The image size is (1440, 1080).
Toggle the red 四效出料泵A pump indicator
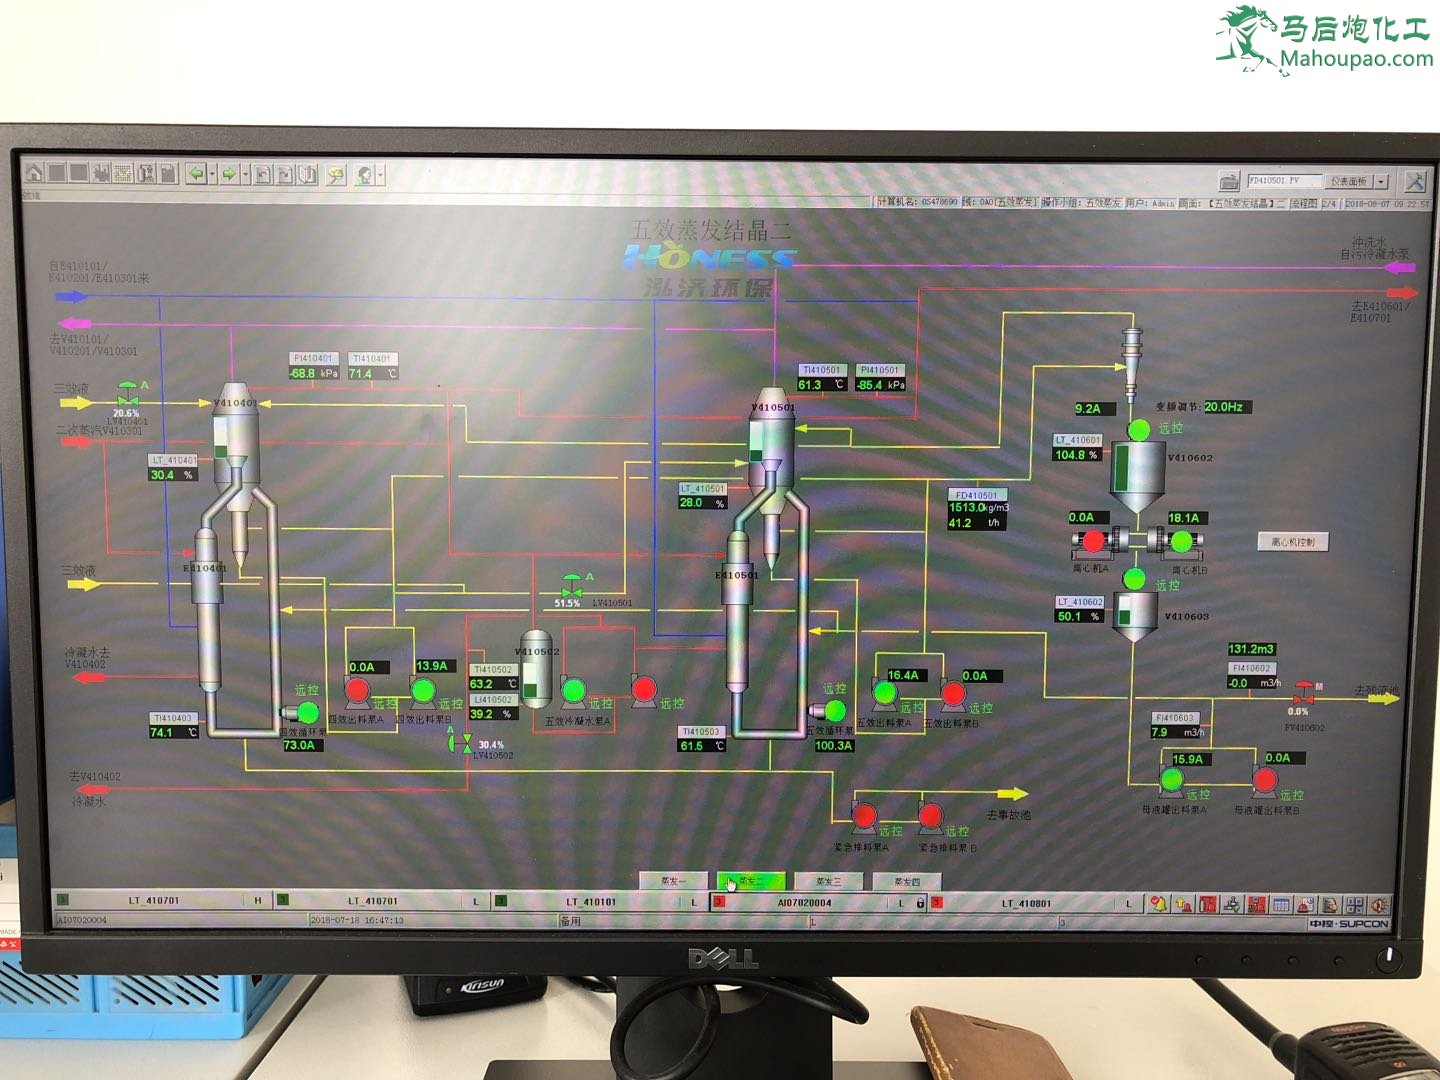click(x=357, y=689)
